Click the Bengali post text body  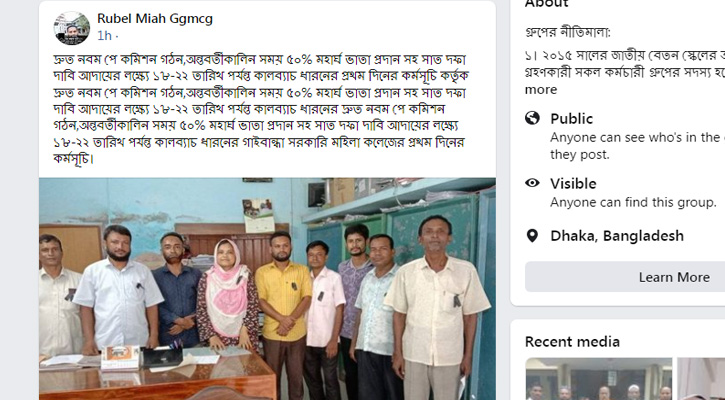click(x=261, y=109)
